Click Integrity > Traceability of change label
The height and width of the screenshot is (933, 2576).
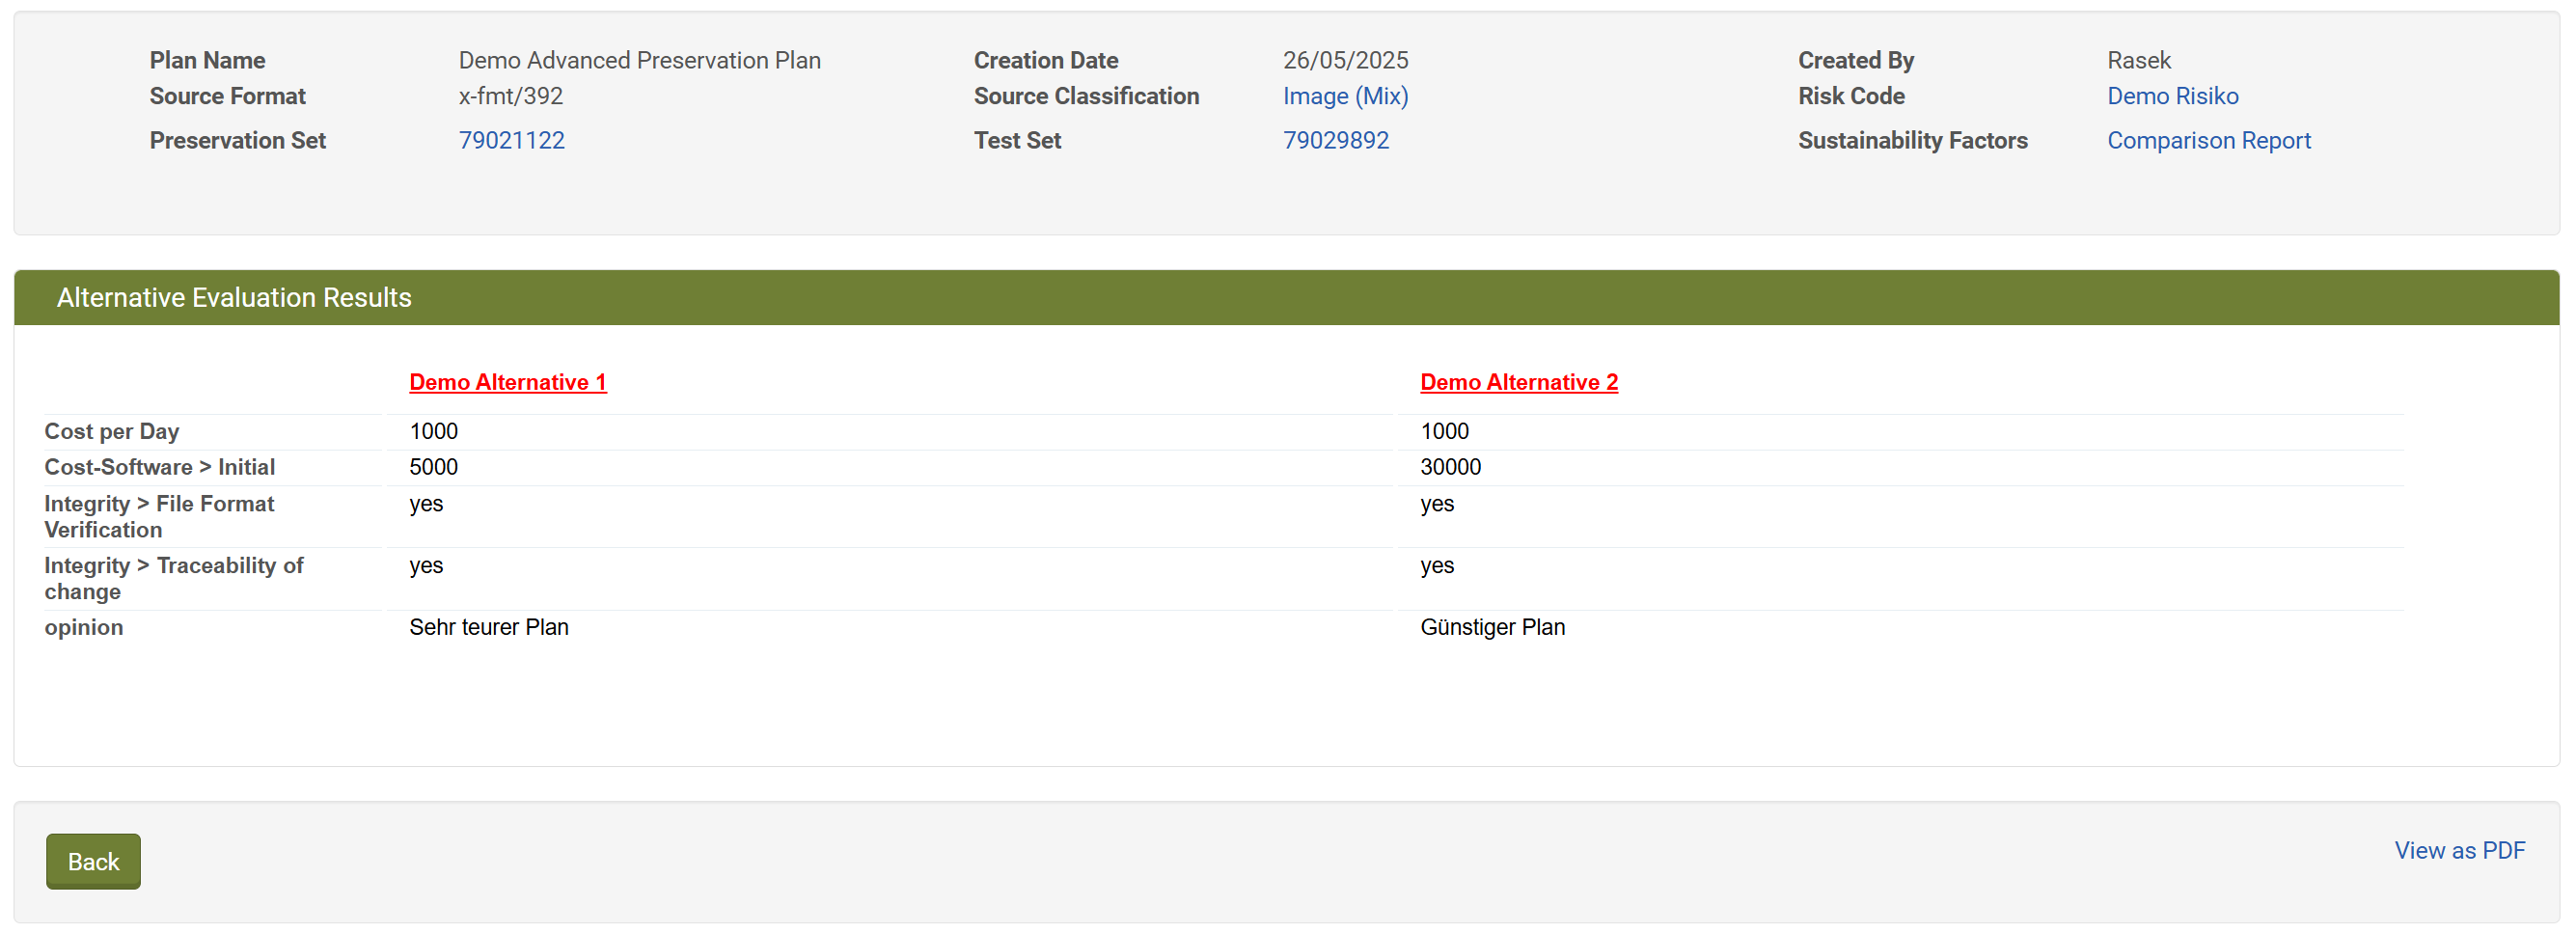click(x=173, y=578)
